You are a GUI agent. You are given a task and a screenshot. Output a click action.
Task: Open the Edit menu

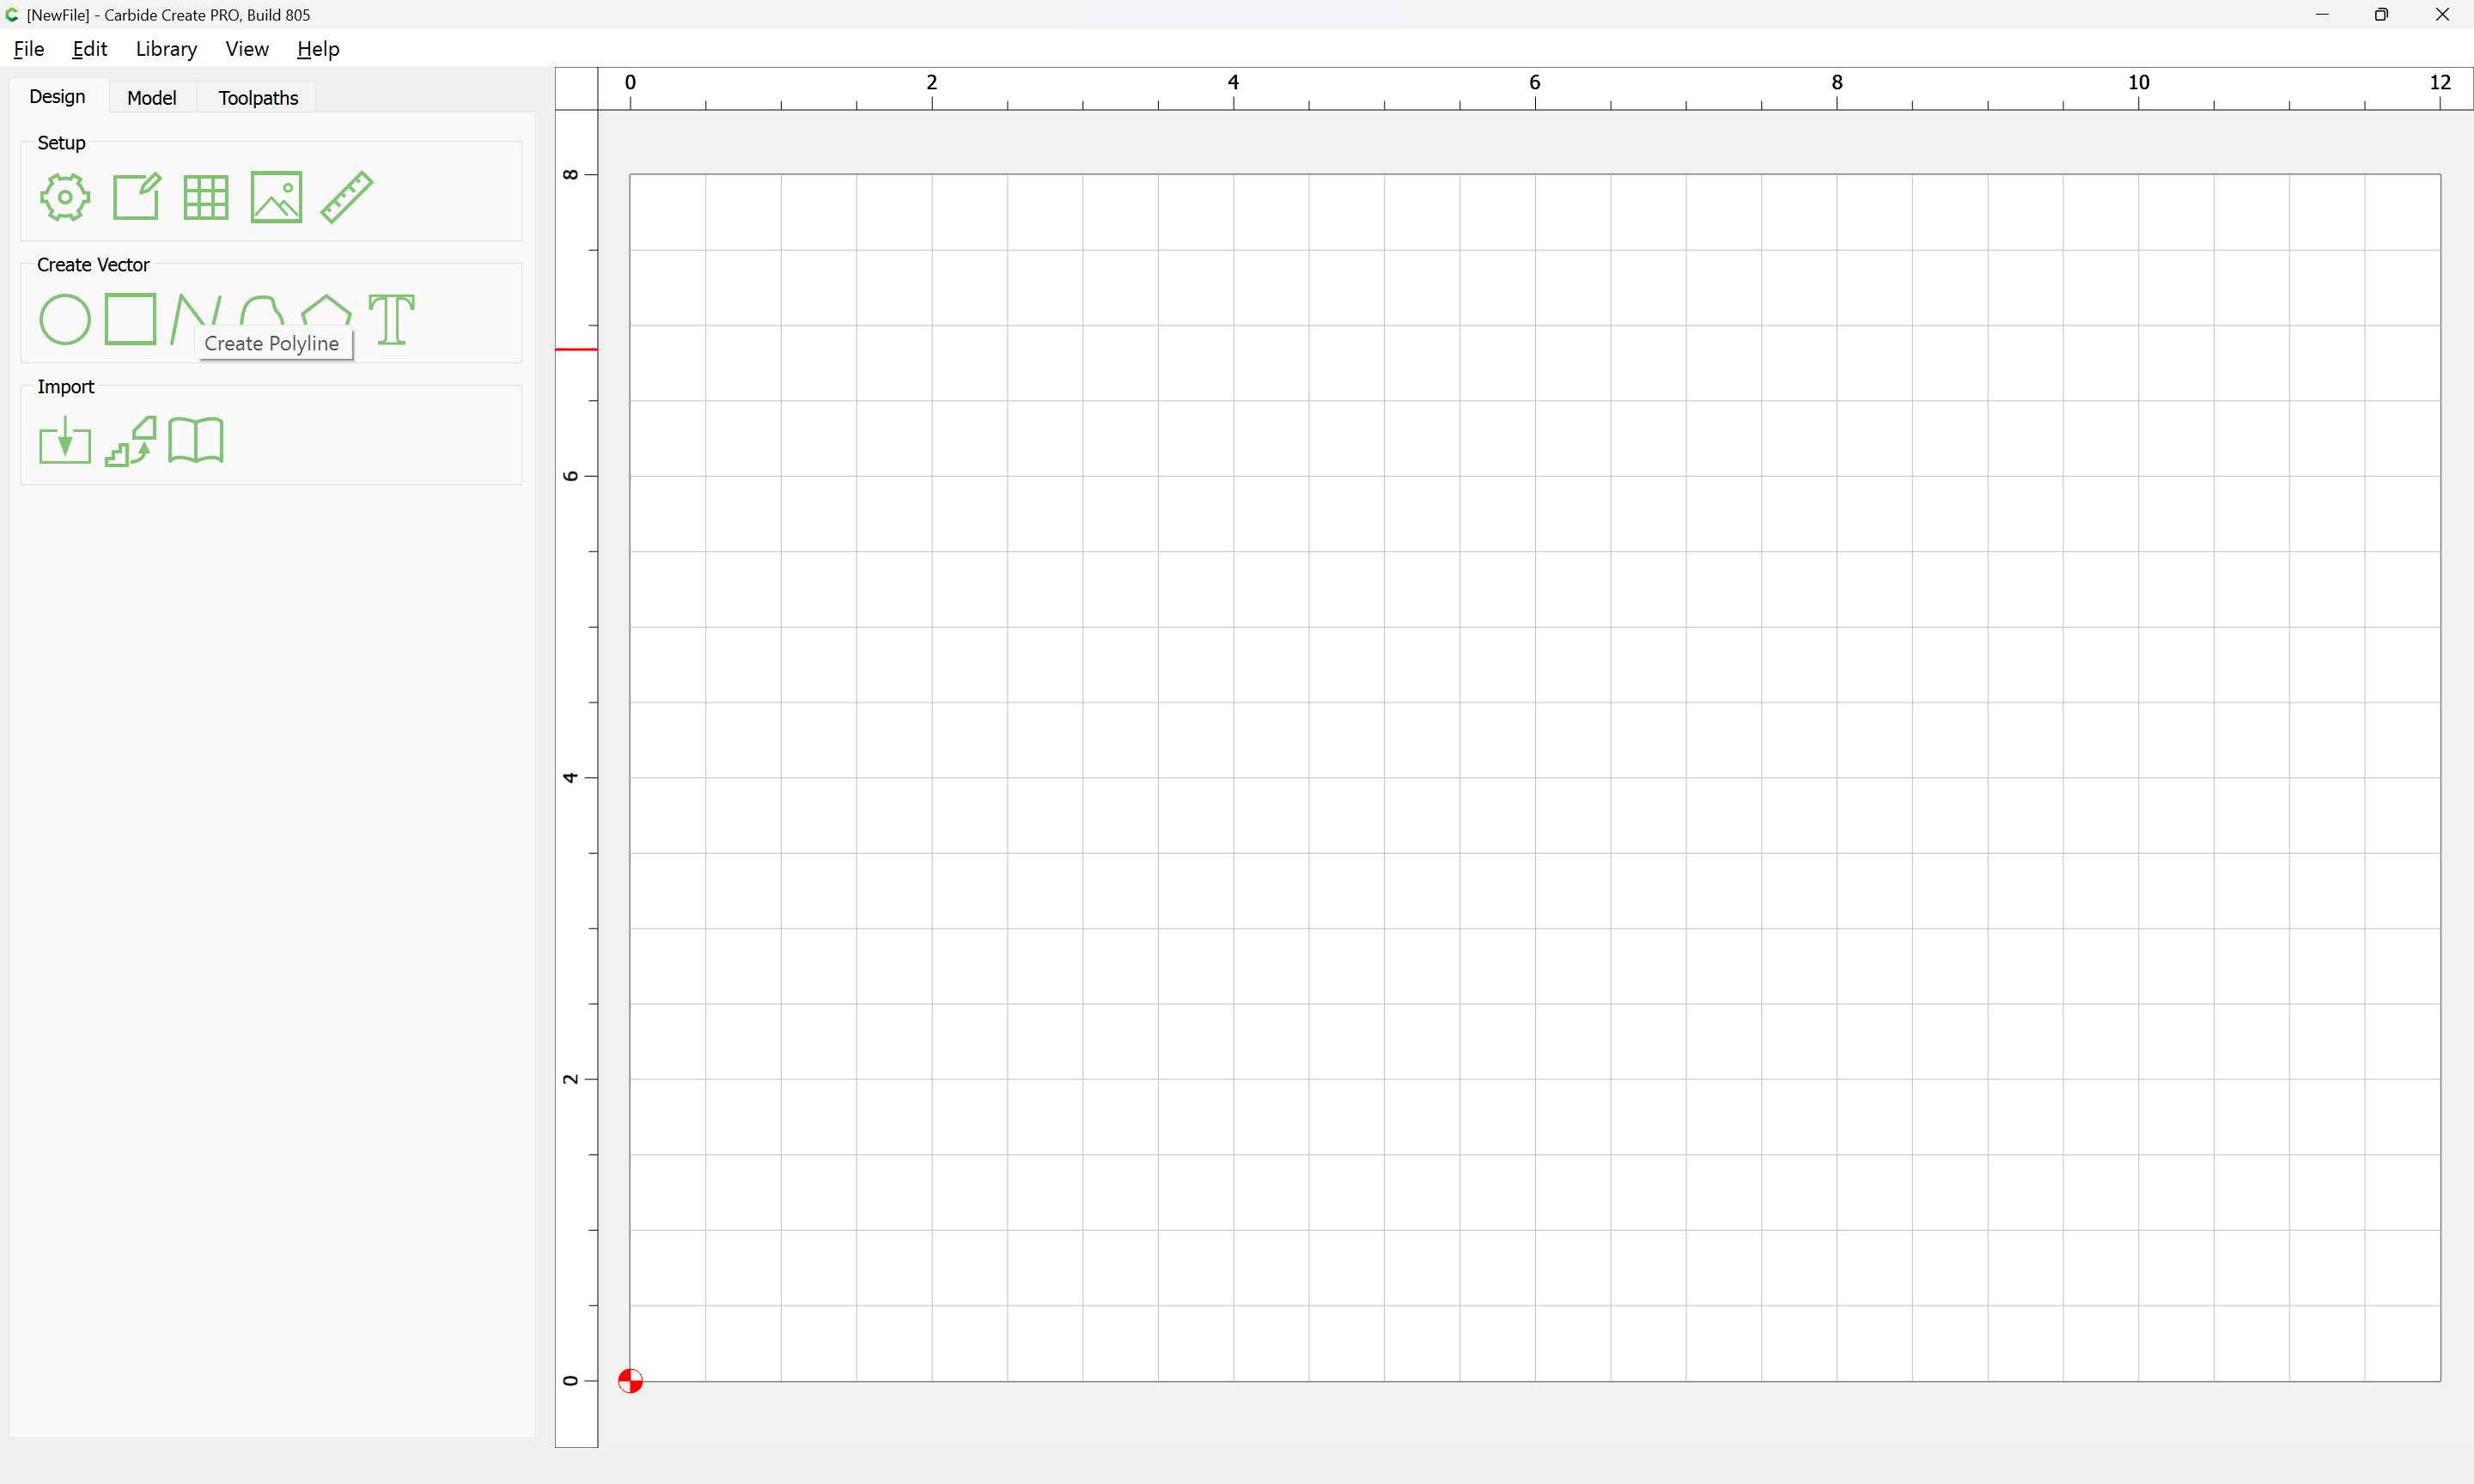point(90,49)
